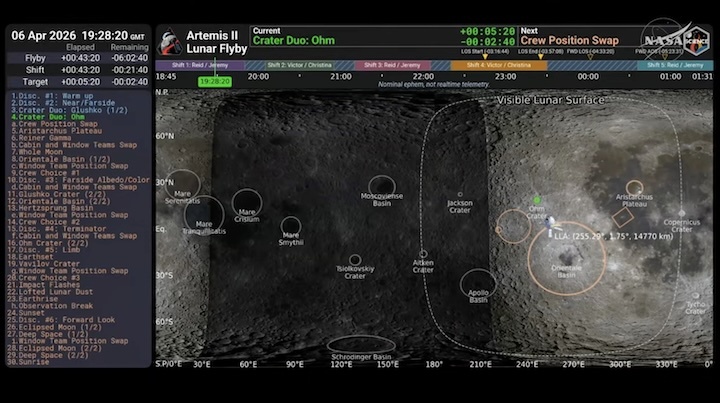Select list item '3.Crater Duo: Glushko (1/2)'

pyautogui.click(x=69, y=110)
